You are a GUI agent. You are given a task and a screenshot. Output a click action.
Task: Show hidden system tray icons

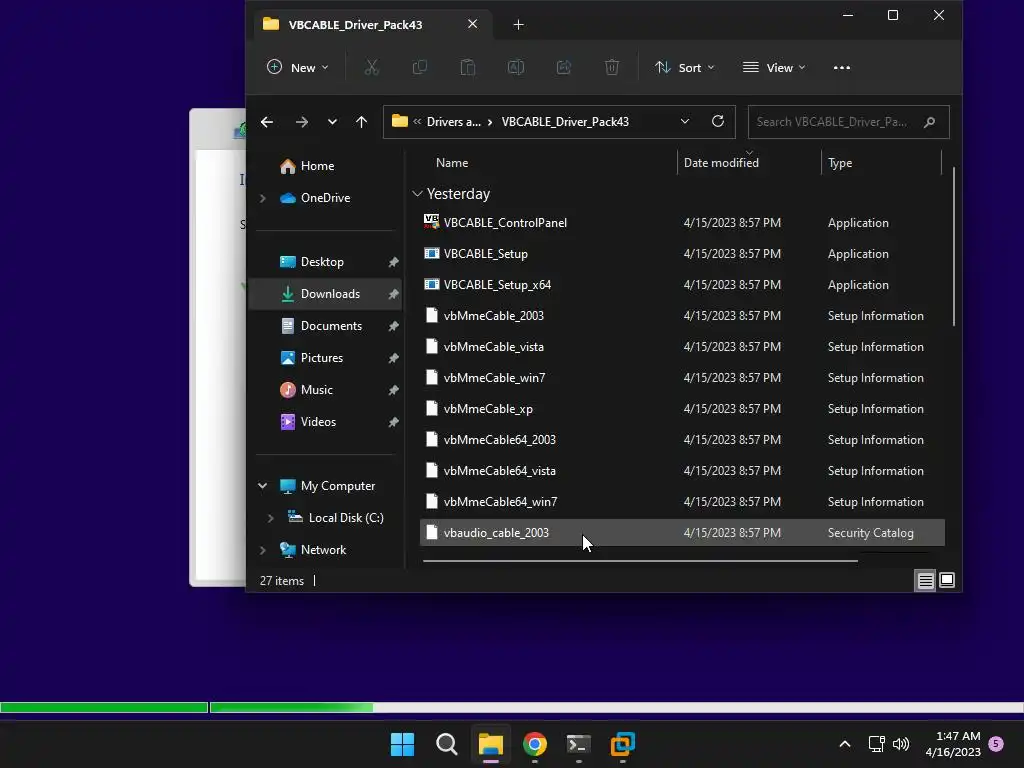tap(844, 744)
